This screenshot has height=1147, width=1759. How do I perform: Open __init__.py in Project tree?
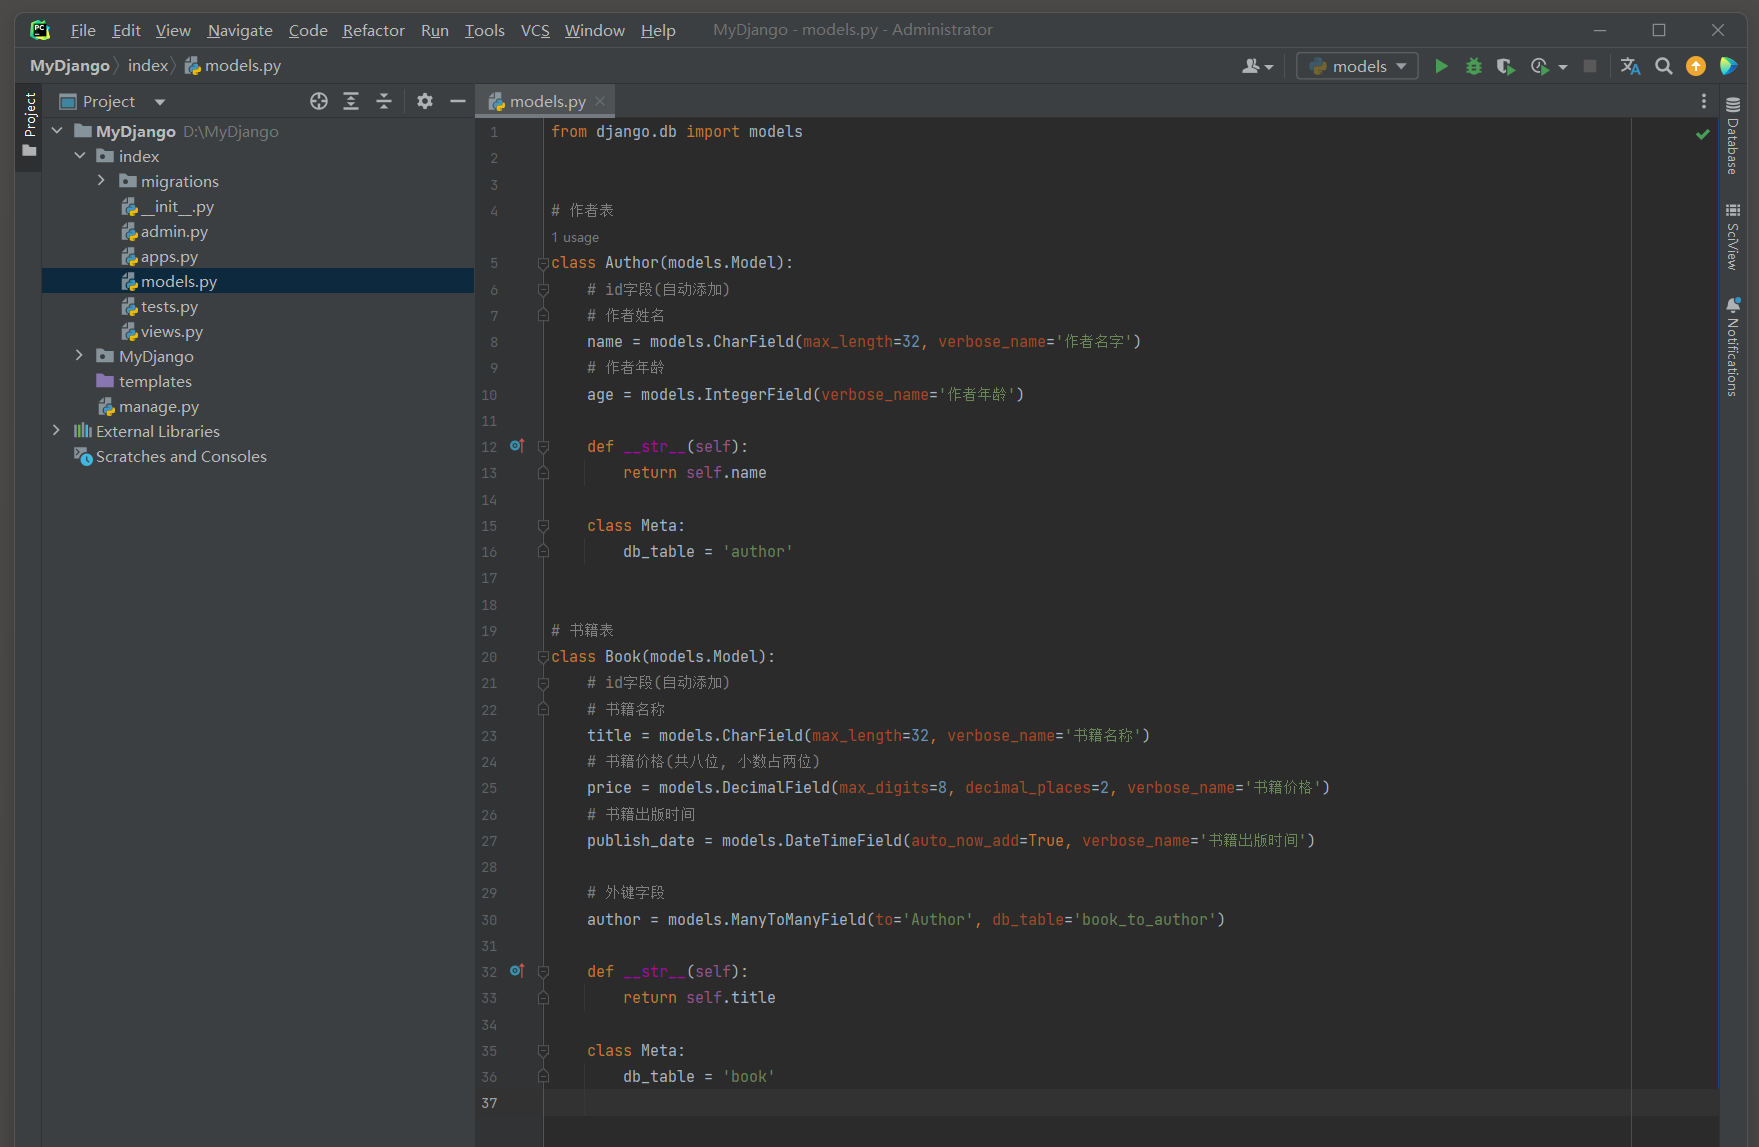coord(177,206)
